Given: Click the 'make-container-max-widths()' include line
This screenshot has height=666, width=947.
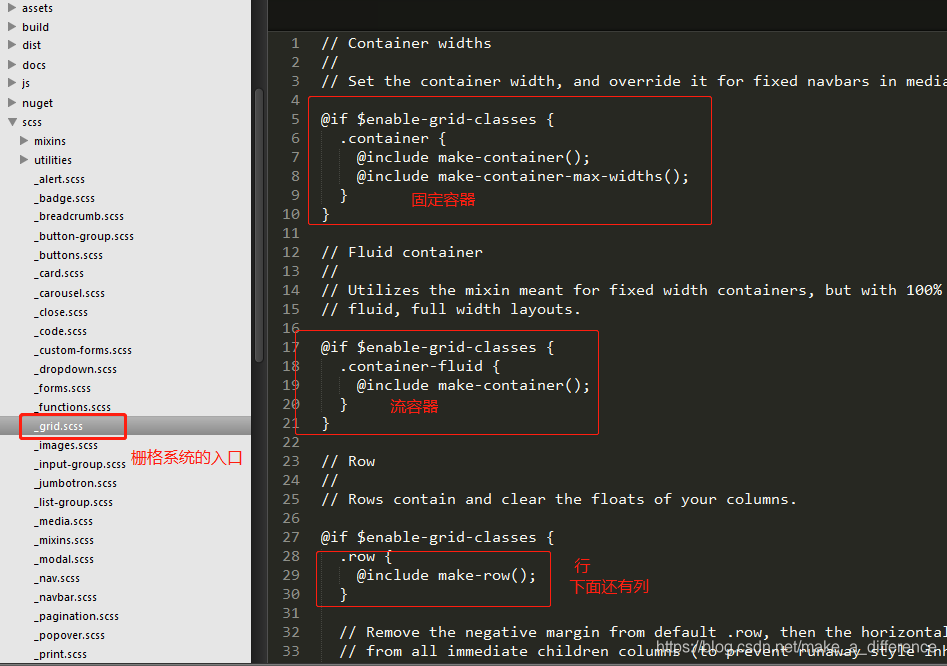Looking at the screenshot, I should (x=522, y=176).
